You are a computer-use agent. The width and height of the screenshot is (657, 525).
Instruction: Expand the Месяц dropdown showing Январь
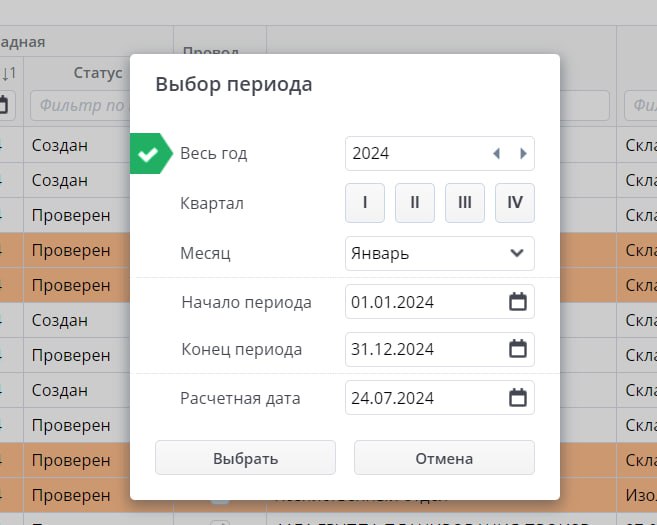[440, 253]
